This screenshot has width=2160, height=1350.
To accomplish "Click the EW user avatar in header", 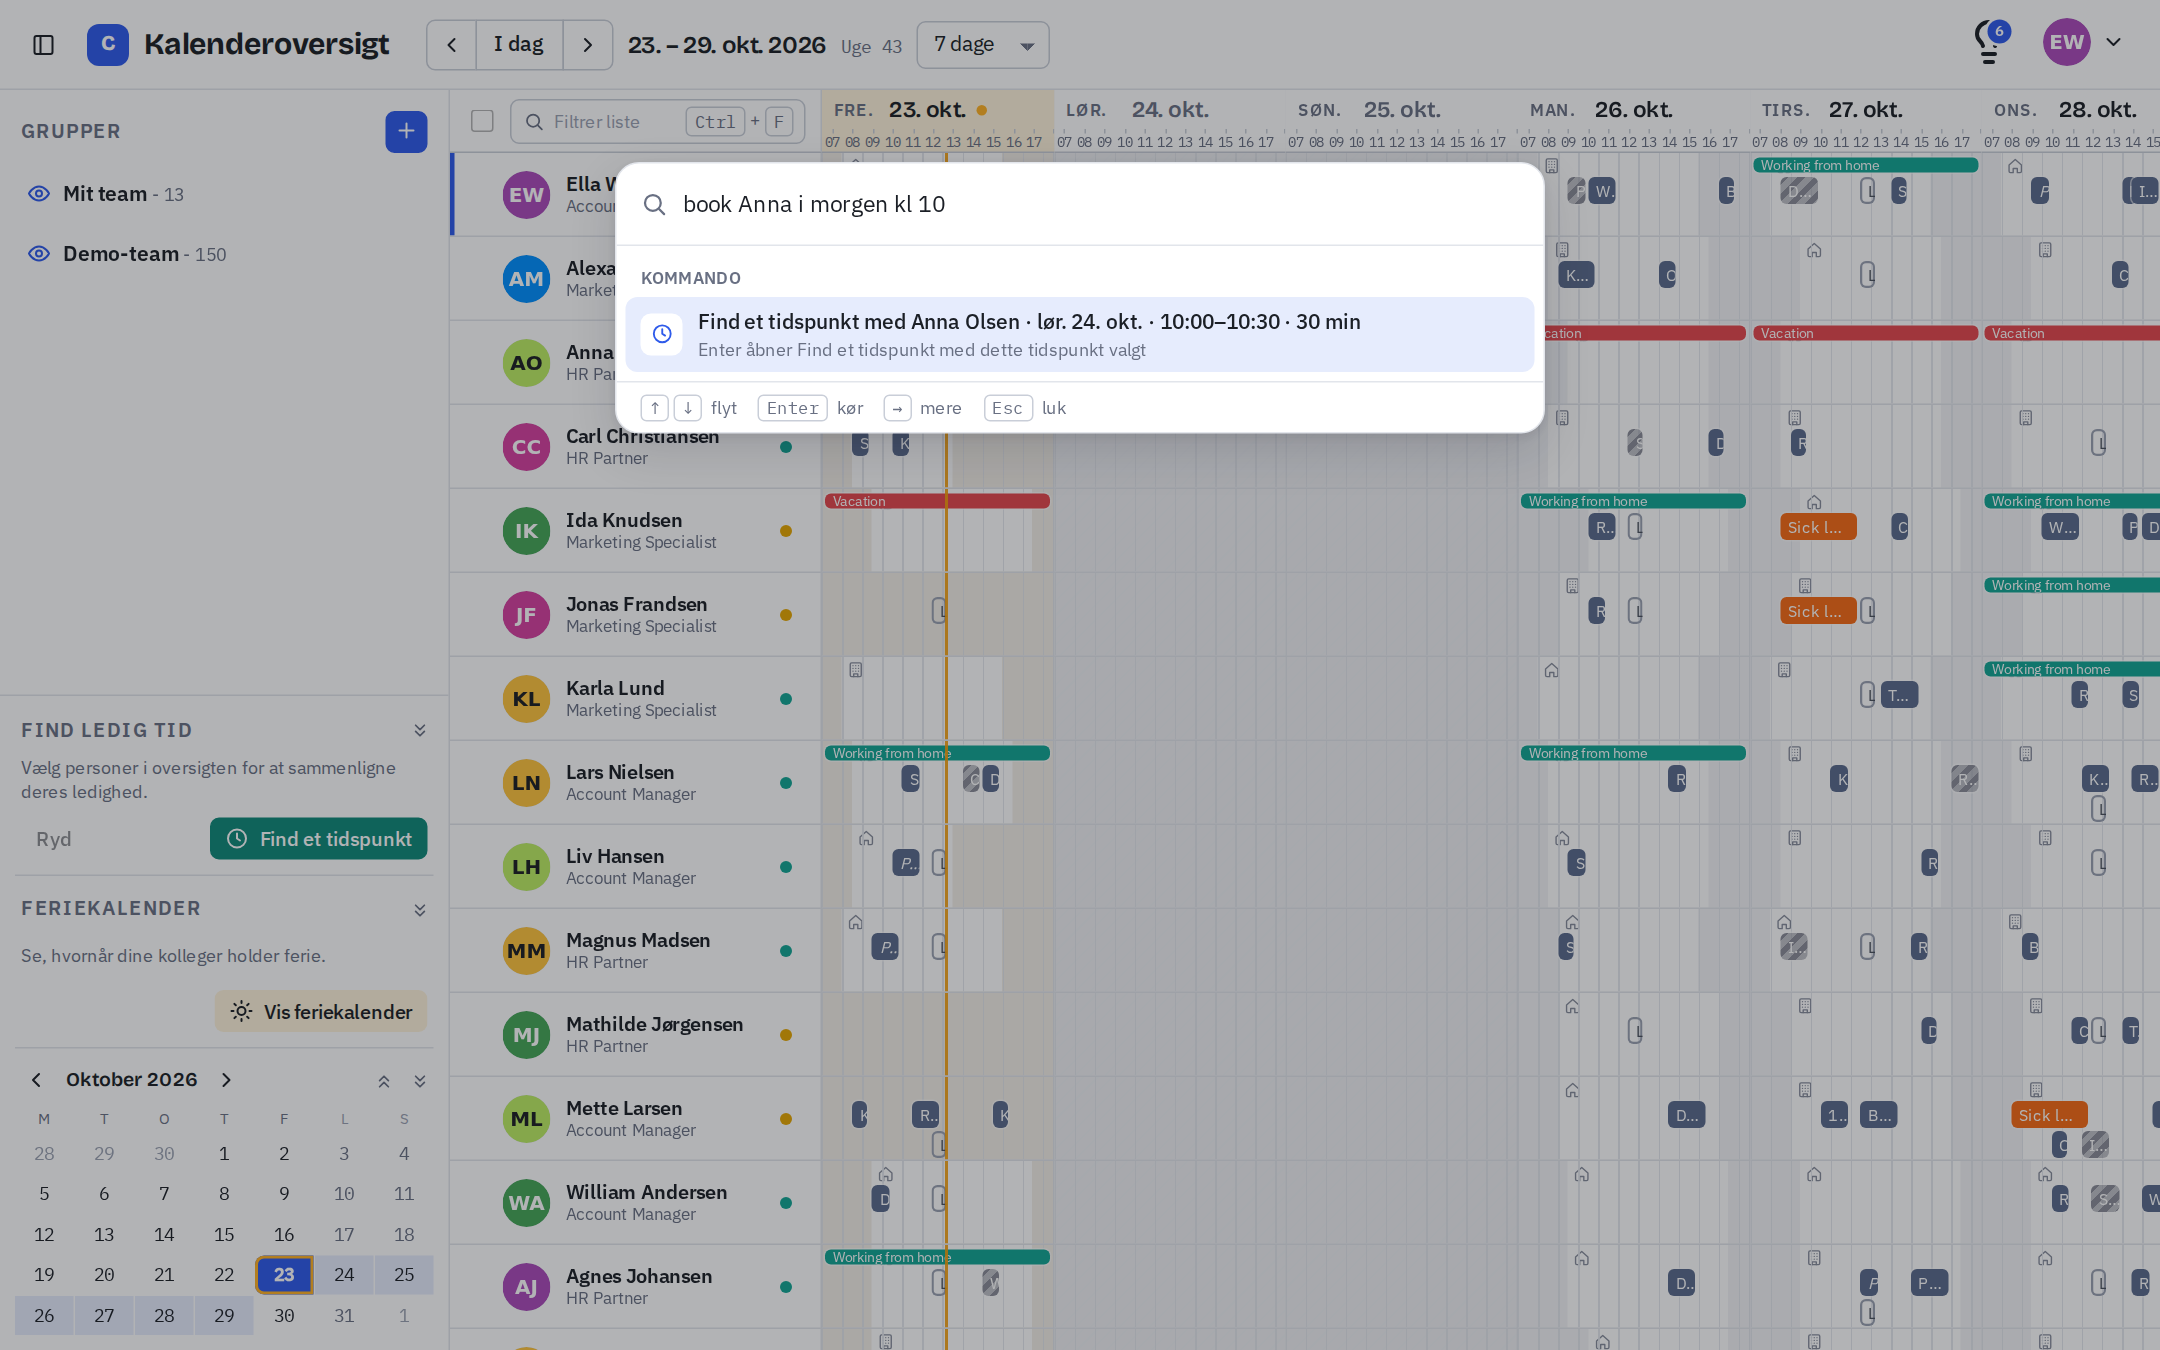I will coord(2066,43).
